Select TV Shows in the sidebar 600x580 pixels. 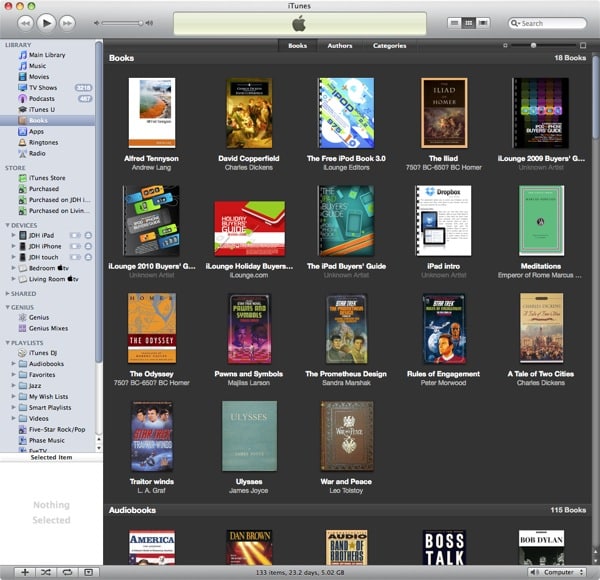point(43,88)
